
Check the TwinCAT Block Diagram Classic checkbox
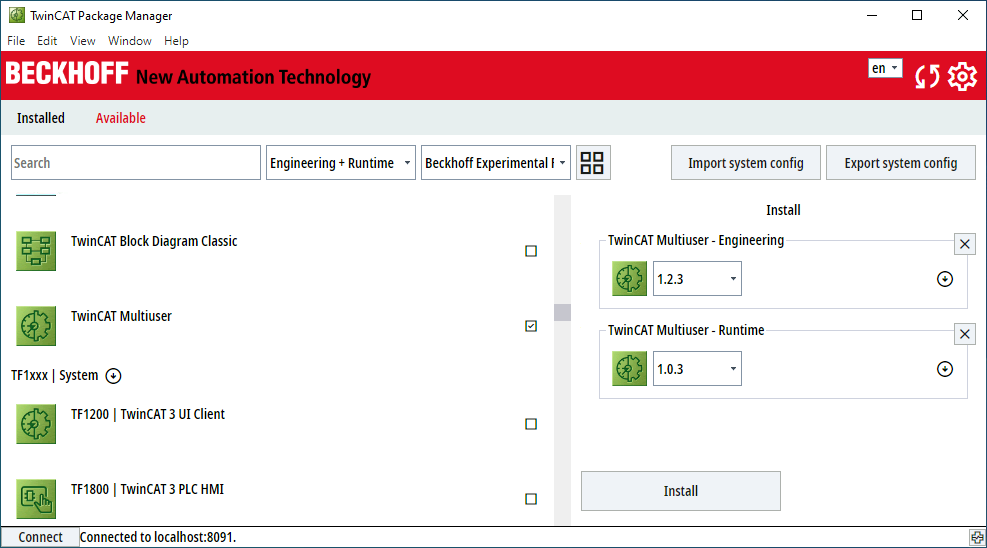[x=531, y=251]
